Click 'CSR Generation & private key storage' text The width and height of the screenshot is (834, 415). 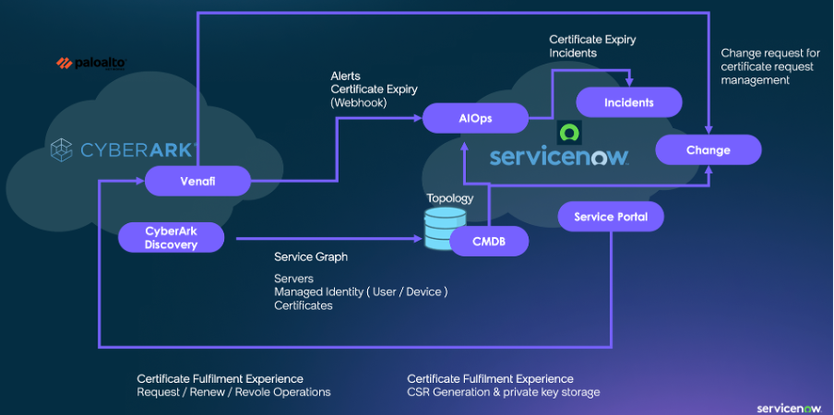(503, 392)
